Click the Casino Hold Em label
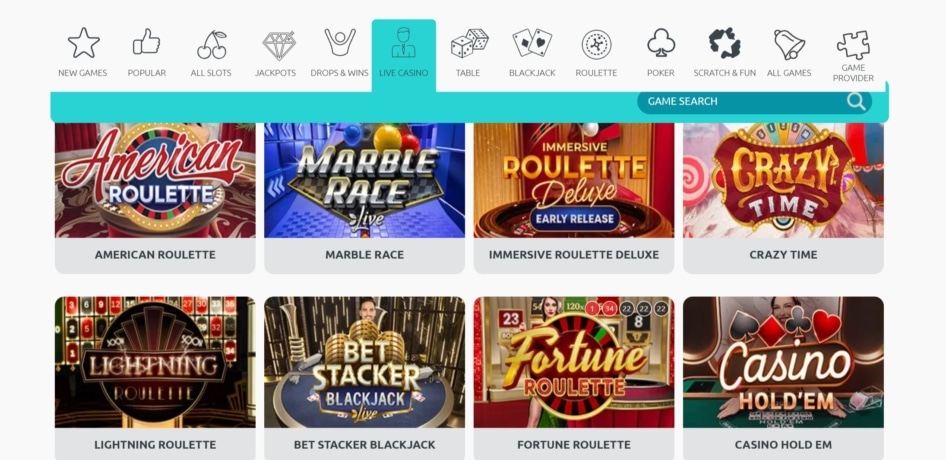The width and height of the screenshot is (946, 460). (783, 445)
